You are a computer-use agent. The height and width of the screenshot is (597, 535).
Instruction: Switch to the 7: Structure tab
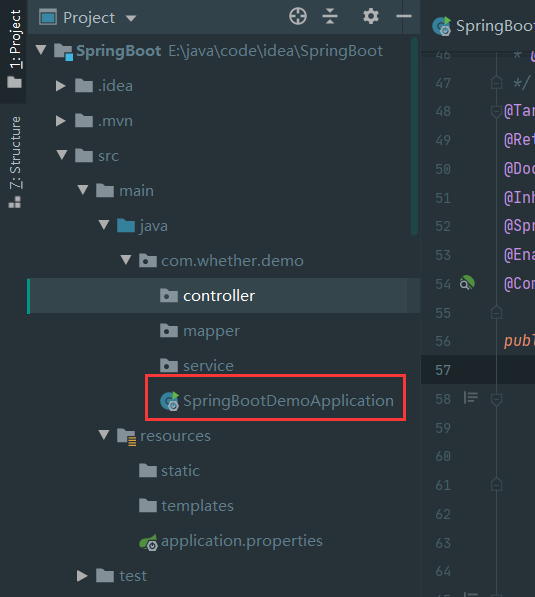(x=14, y=162)
